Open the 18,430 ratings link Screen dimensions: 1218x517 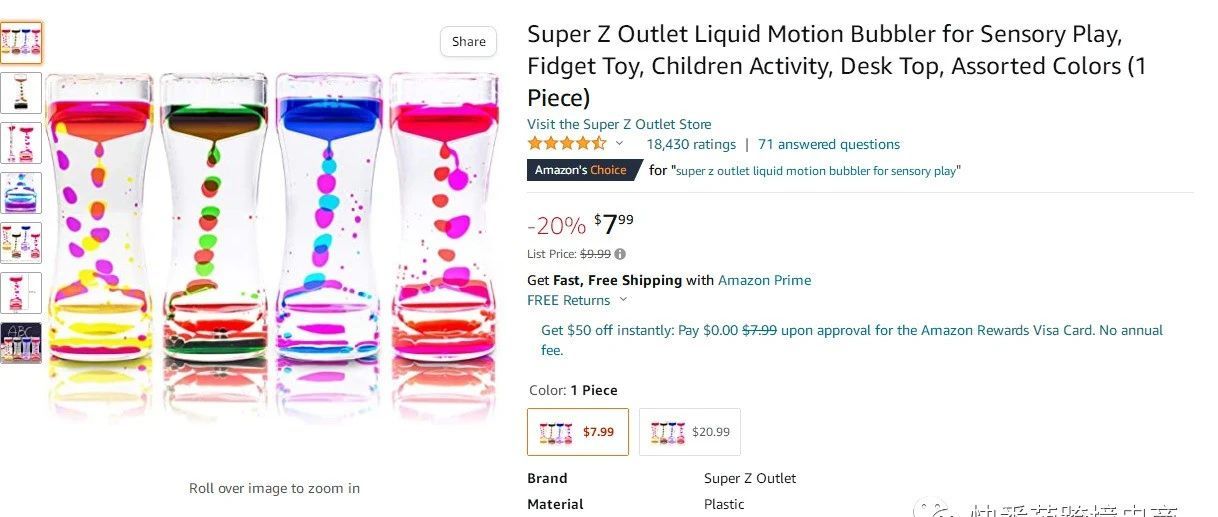click(x=691, y=144)
